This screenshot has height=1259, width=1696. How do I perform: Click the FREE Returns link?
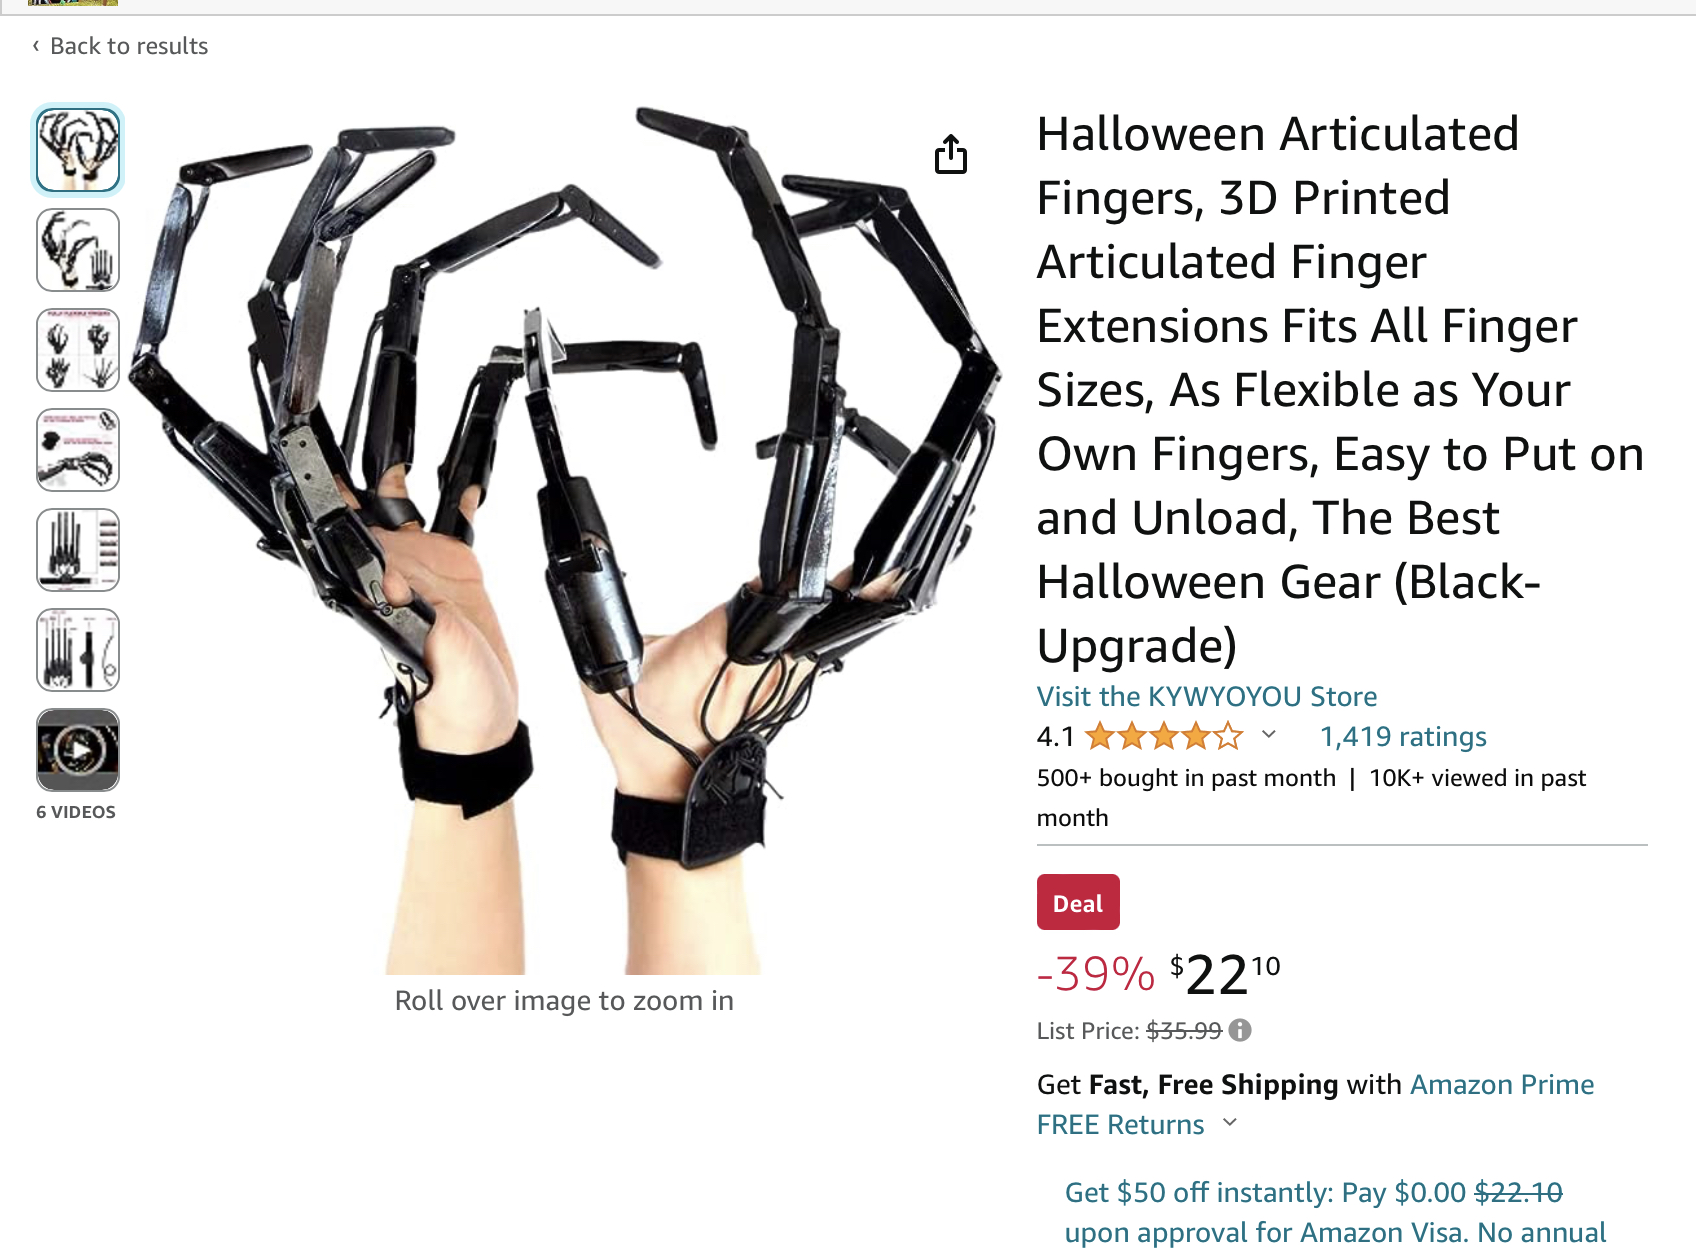(x=1120, y=1125)
